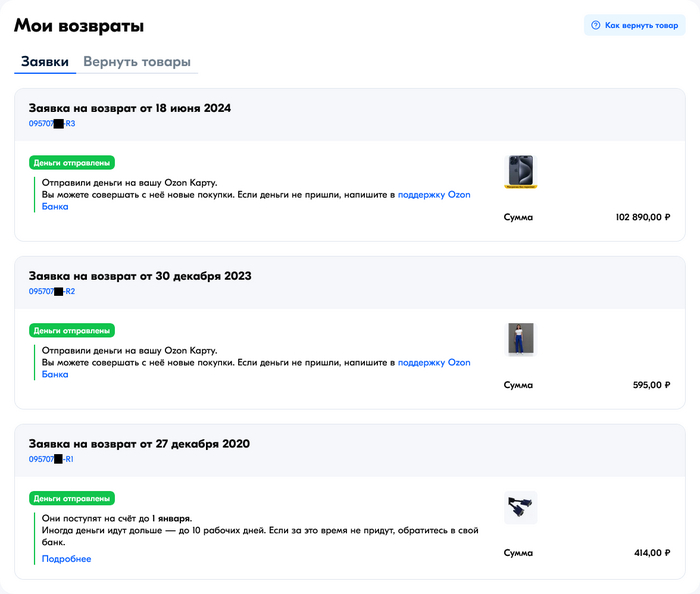The height and width of the screenshot is (594, 700).
Task: Click the 102 890,00 ₽ refund amount
Action: coord(643,216)
